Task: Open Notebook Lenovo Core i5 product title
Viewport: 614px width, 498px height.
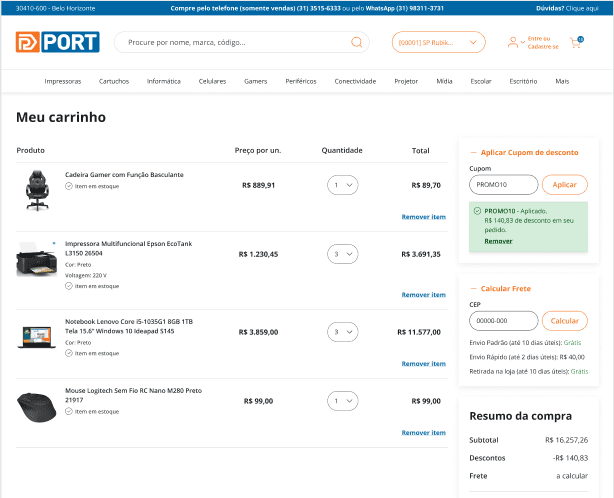Action: [129, 326]
